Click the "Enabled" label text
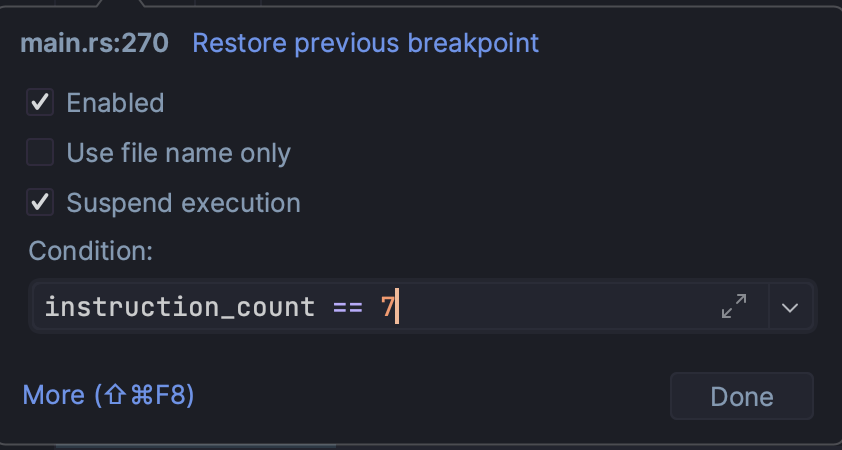 tap(115, 103)
